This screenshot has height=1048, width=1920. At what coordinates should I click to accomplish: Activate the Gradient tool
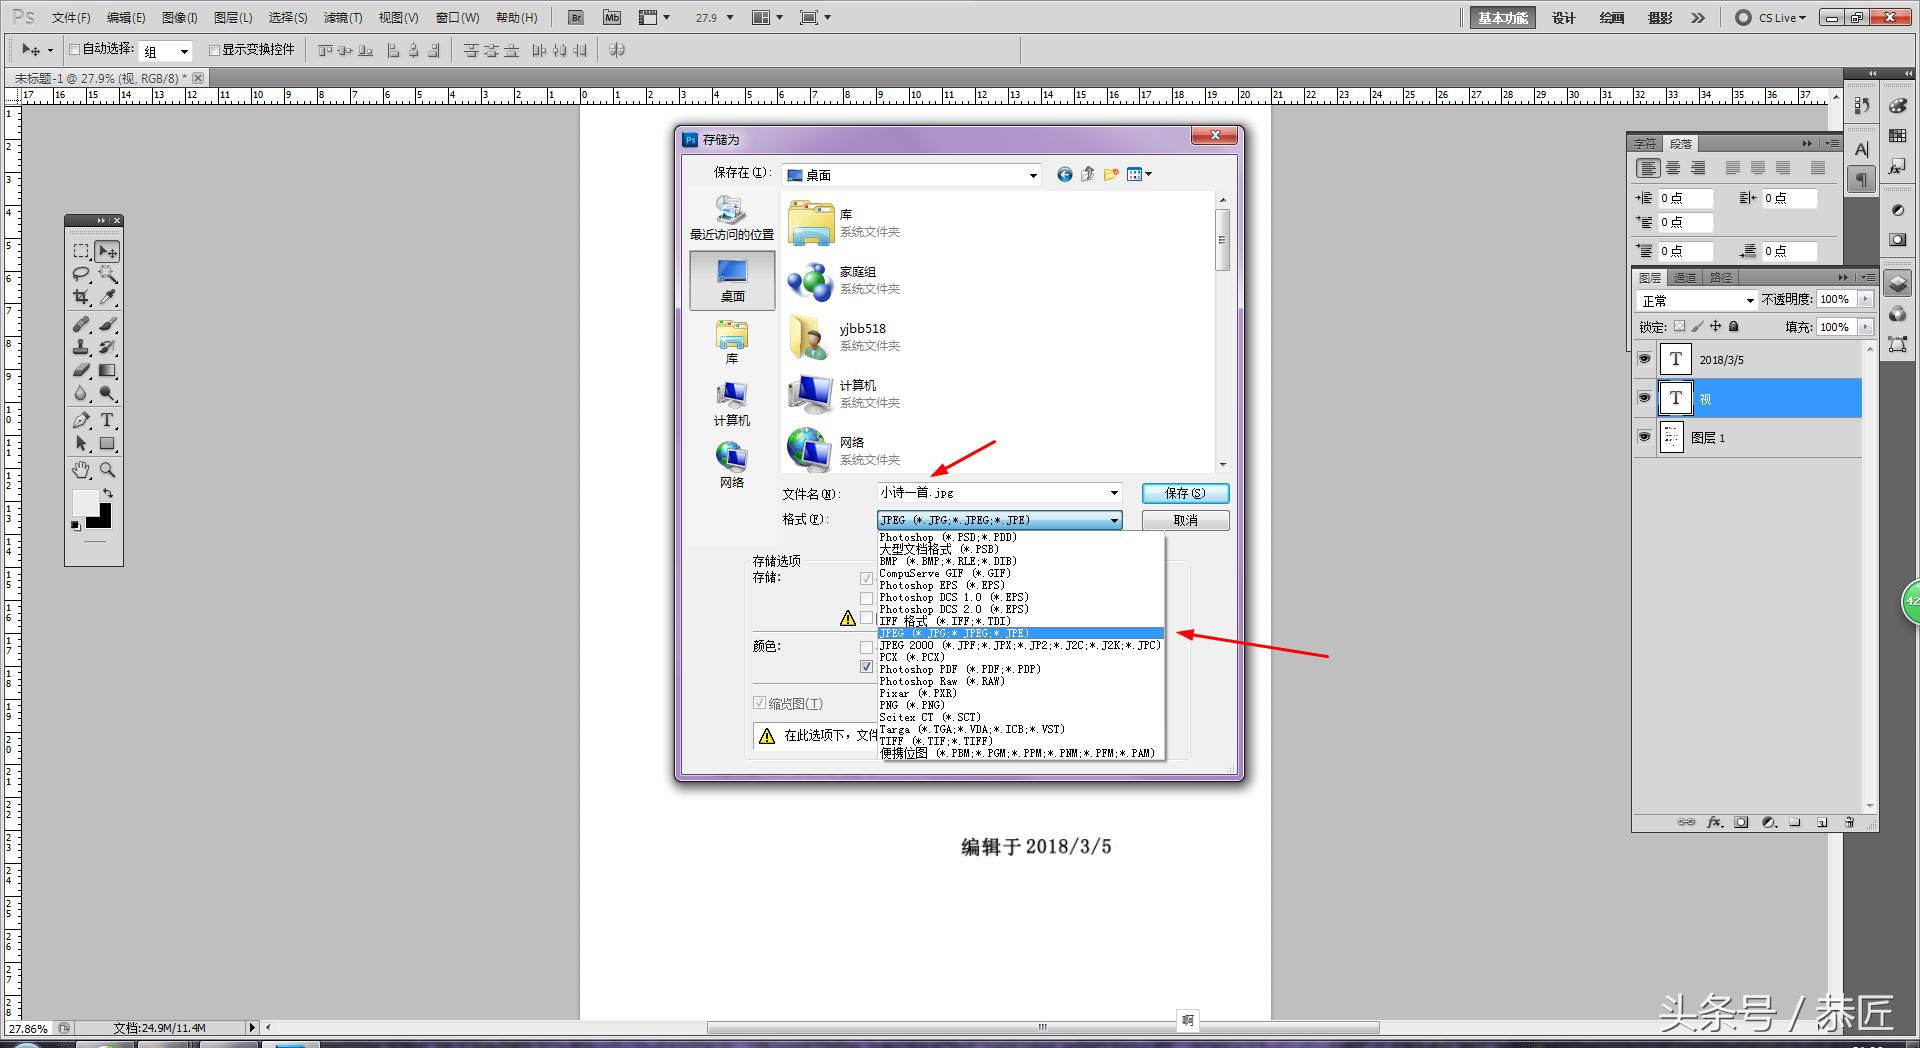pyautogui.click(x=108, y=371)
